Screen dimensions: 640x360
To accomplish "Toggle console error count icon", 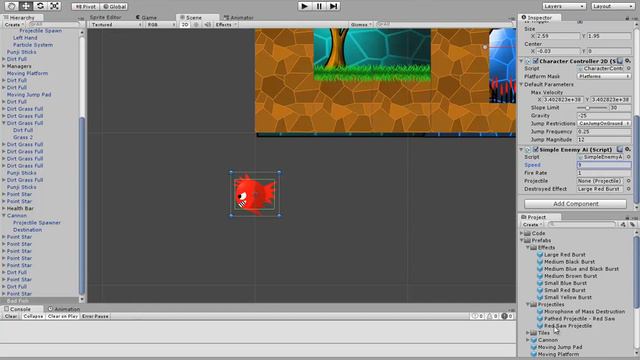I will [x=507, y=316].
